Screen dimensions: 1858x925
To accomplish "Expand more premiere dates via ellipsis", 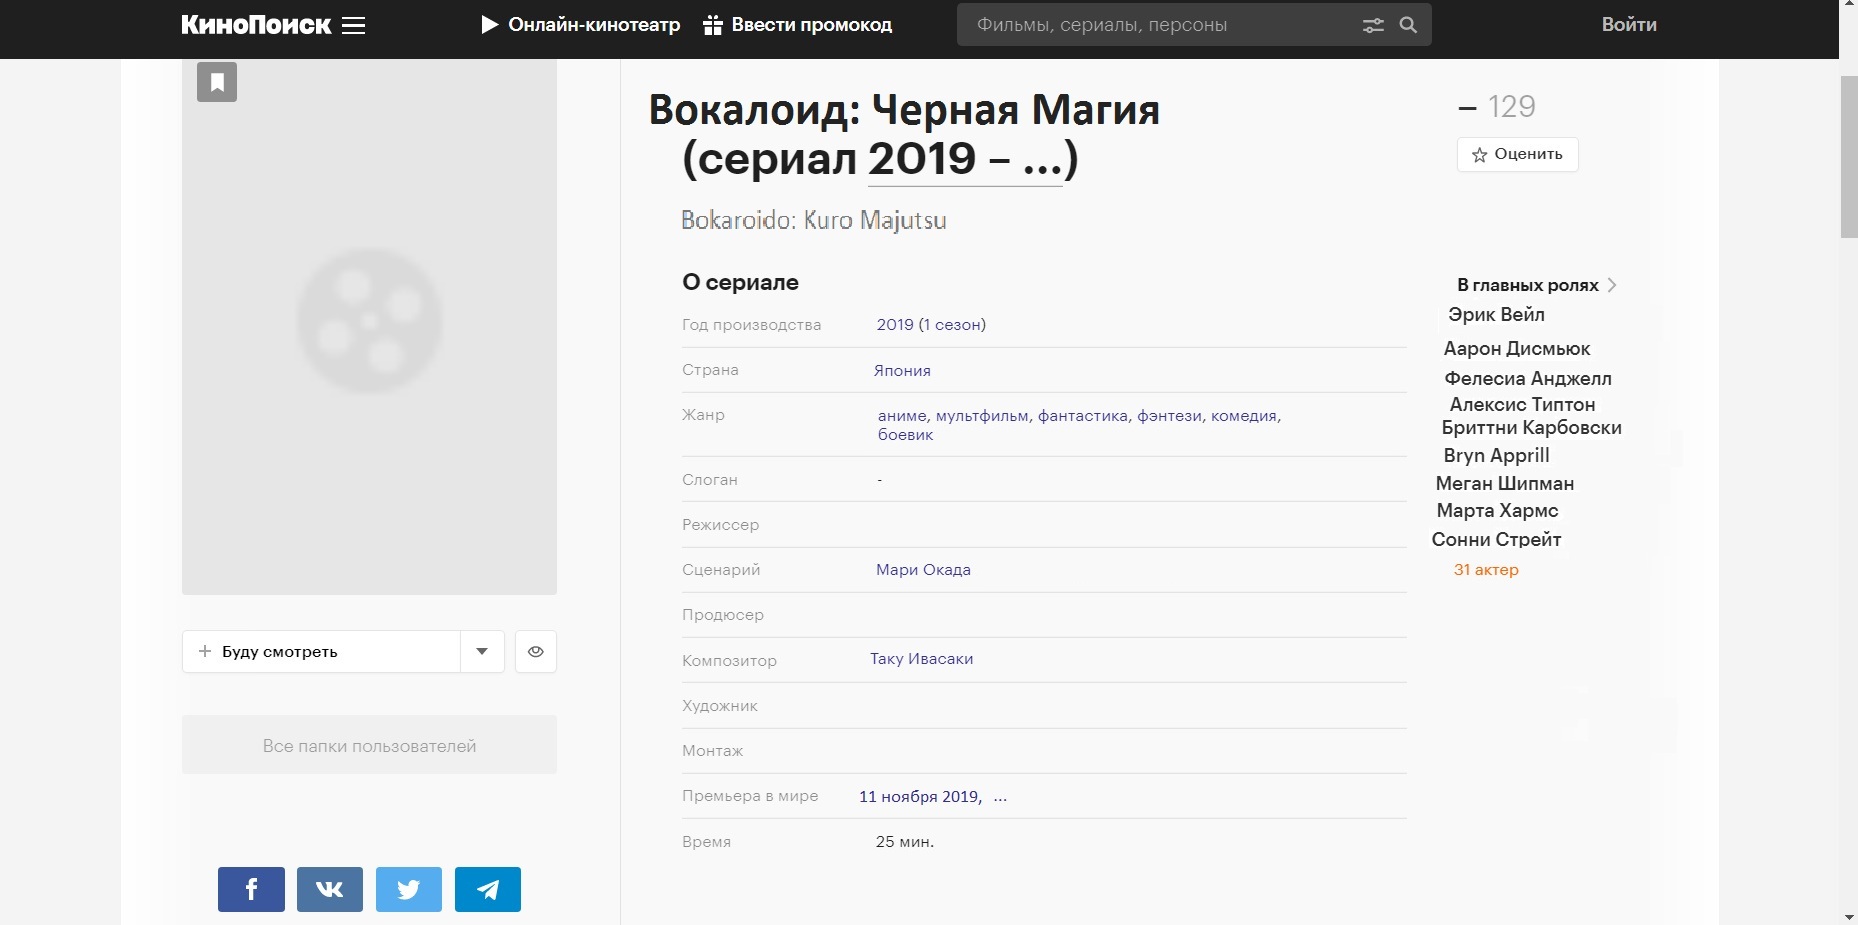I will [1000, 797].
